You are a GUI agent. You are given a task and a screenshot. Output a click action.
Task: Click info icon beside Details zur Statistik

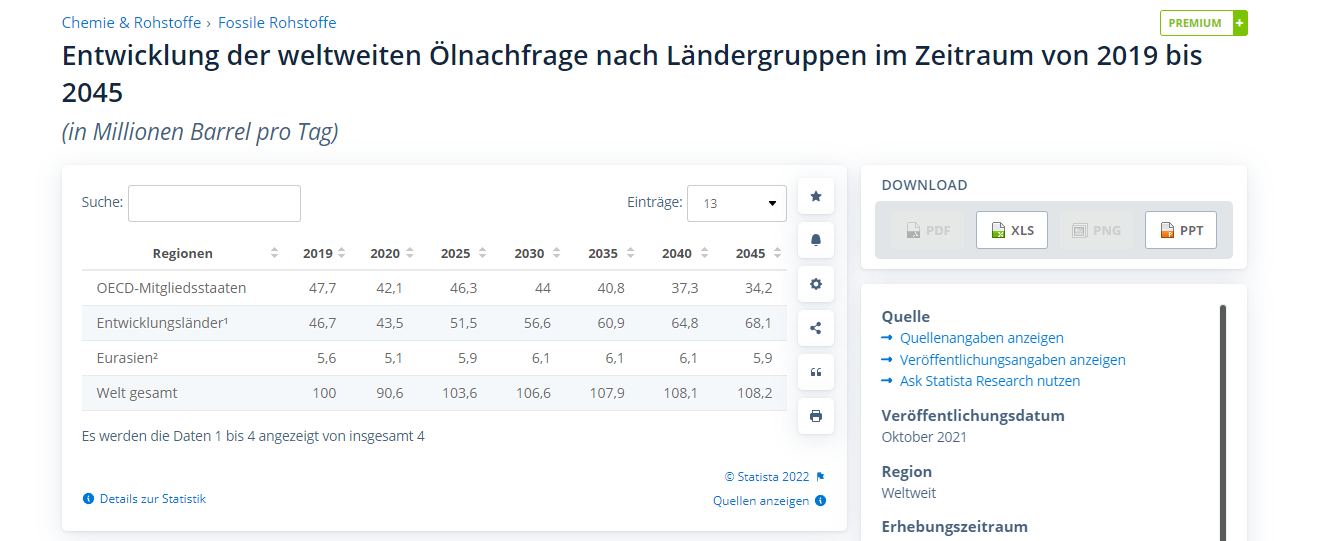pyautogui.click(x=88, y=498)
